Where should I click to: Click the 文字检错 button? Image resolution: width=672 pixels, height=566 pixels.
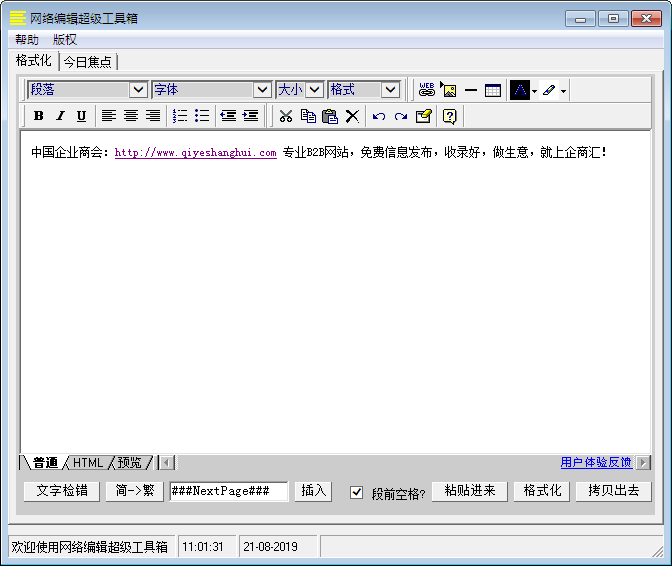[x=62, y=491]
